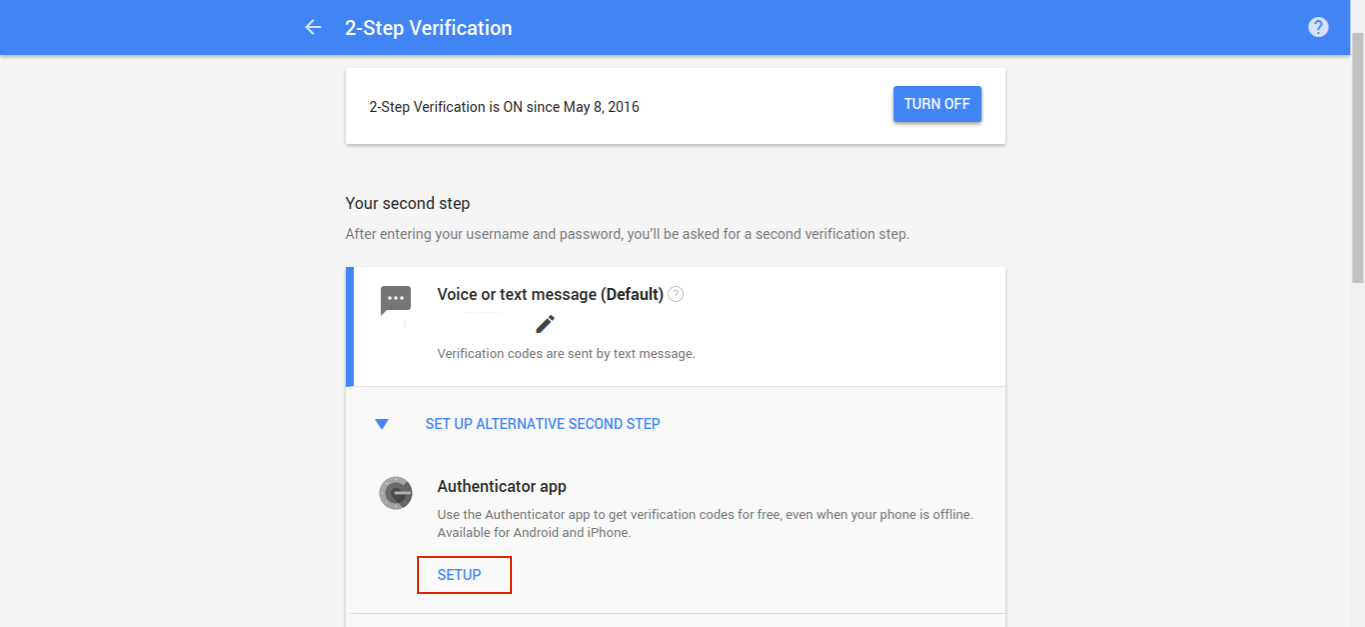Click the Authenticator app logo icon

pyautogui.click(x=396, y=494)
